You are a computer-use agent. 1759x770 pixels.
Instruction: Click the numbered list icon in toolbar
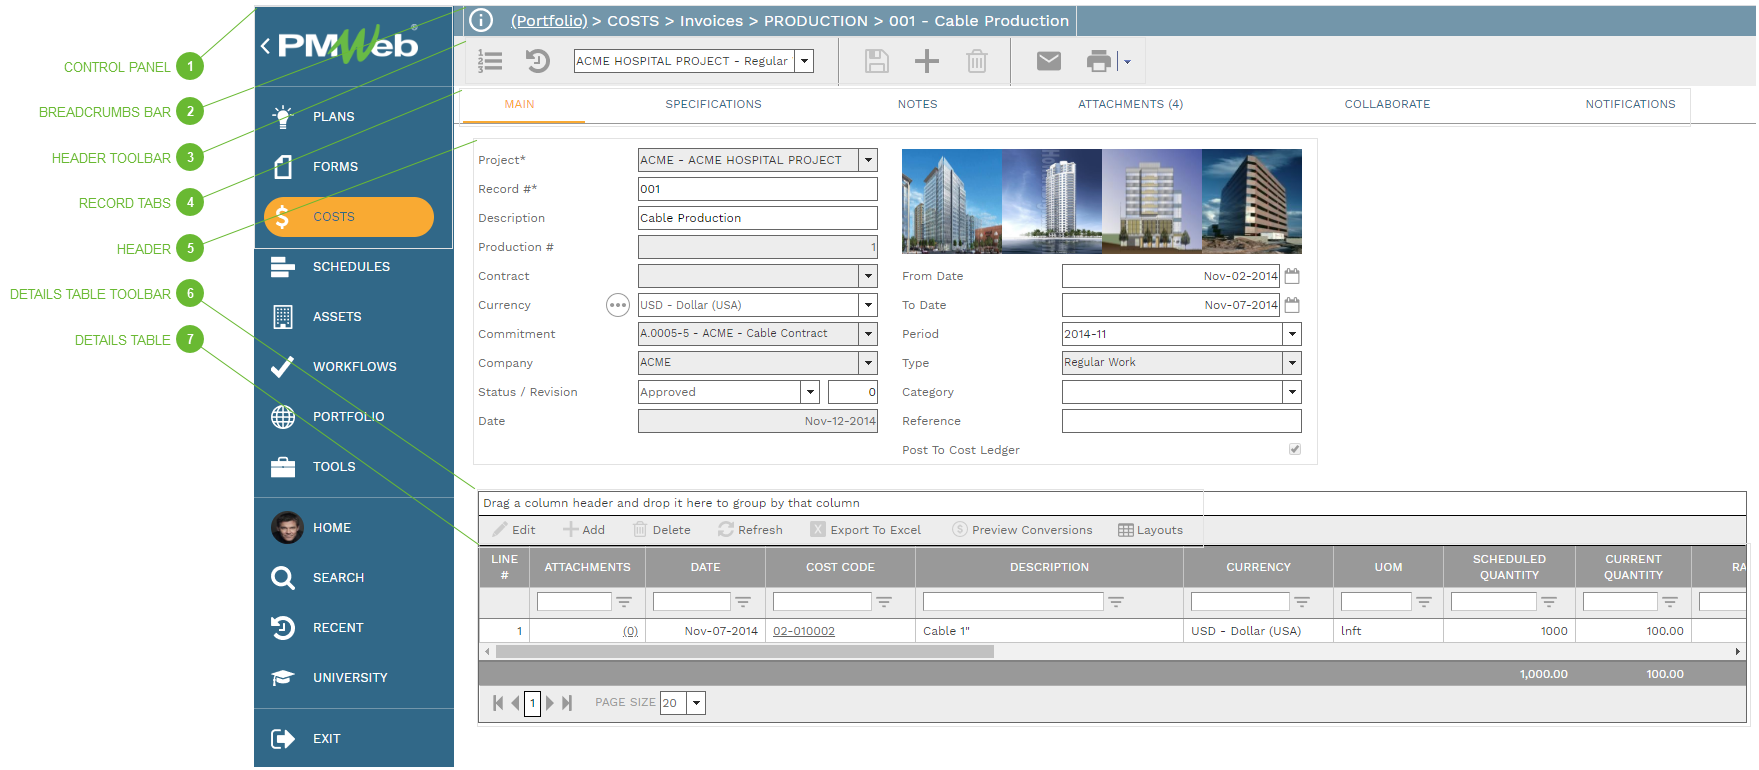pyautogui.click(x=490, y=62)
